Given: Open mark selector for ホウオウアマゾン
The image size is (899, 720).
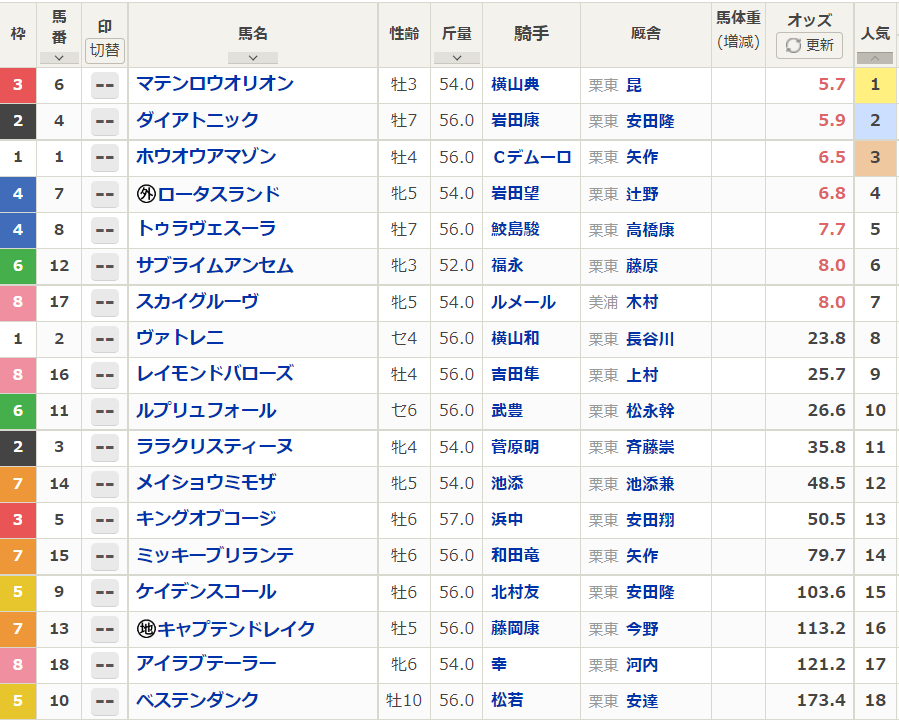Looking at the screenshot, I should 104,158.
